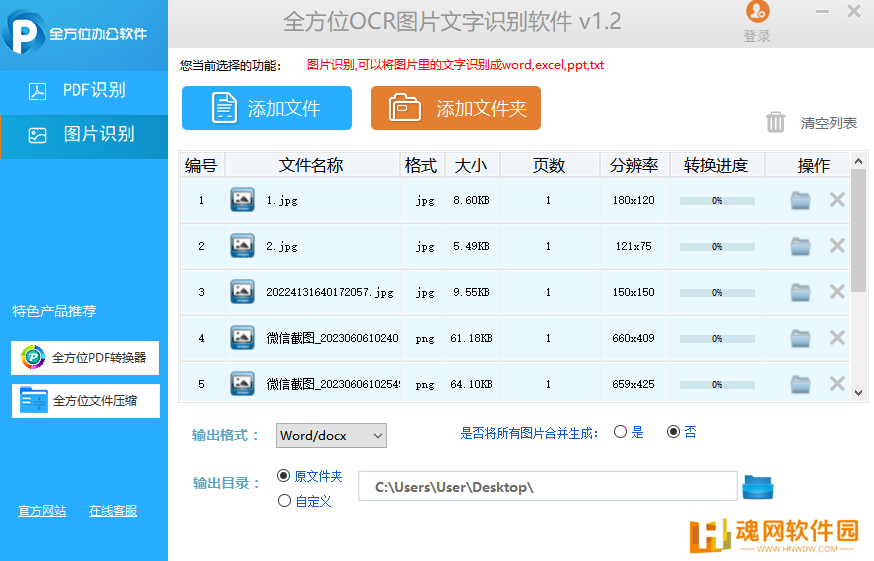Viewport: 874px width, 561px height.
Task: Select 是 to merge all images
Action: point(620,432)
